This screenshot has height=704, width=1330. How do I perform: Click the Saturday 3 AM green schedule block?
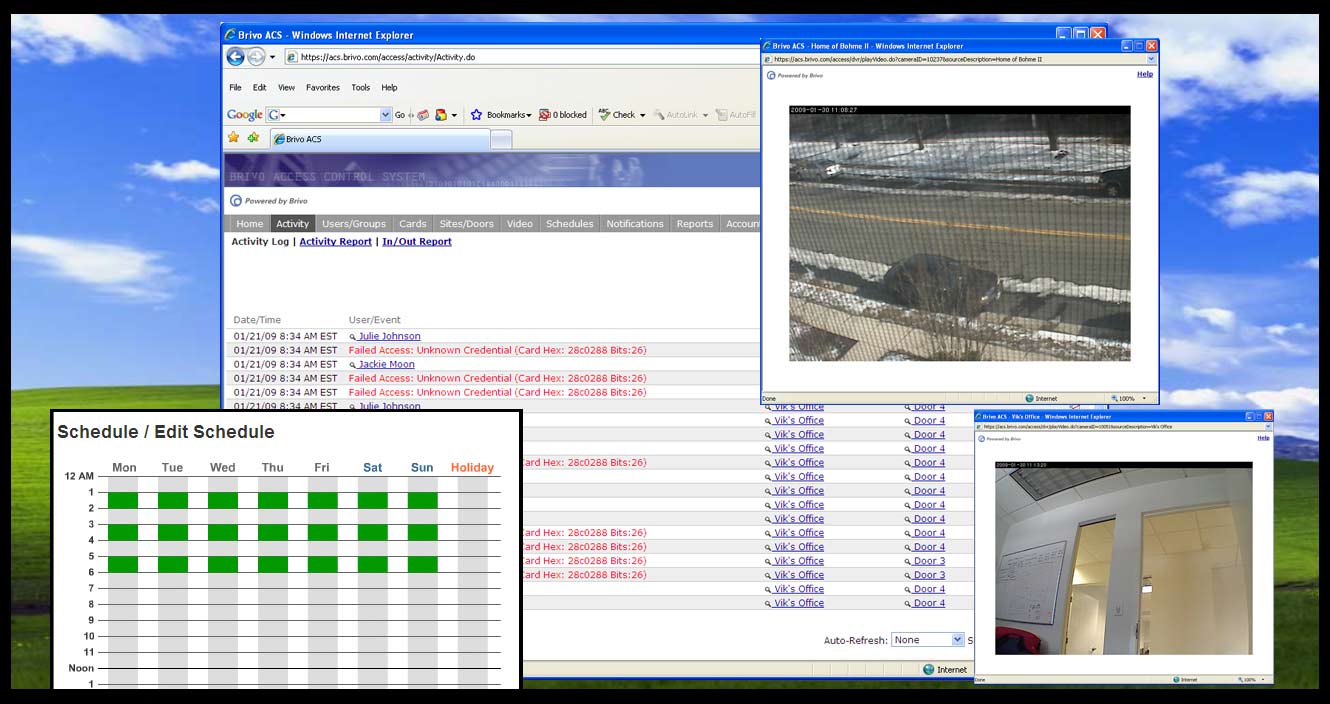[x=373, y=532]
